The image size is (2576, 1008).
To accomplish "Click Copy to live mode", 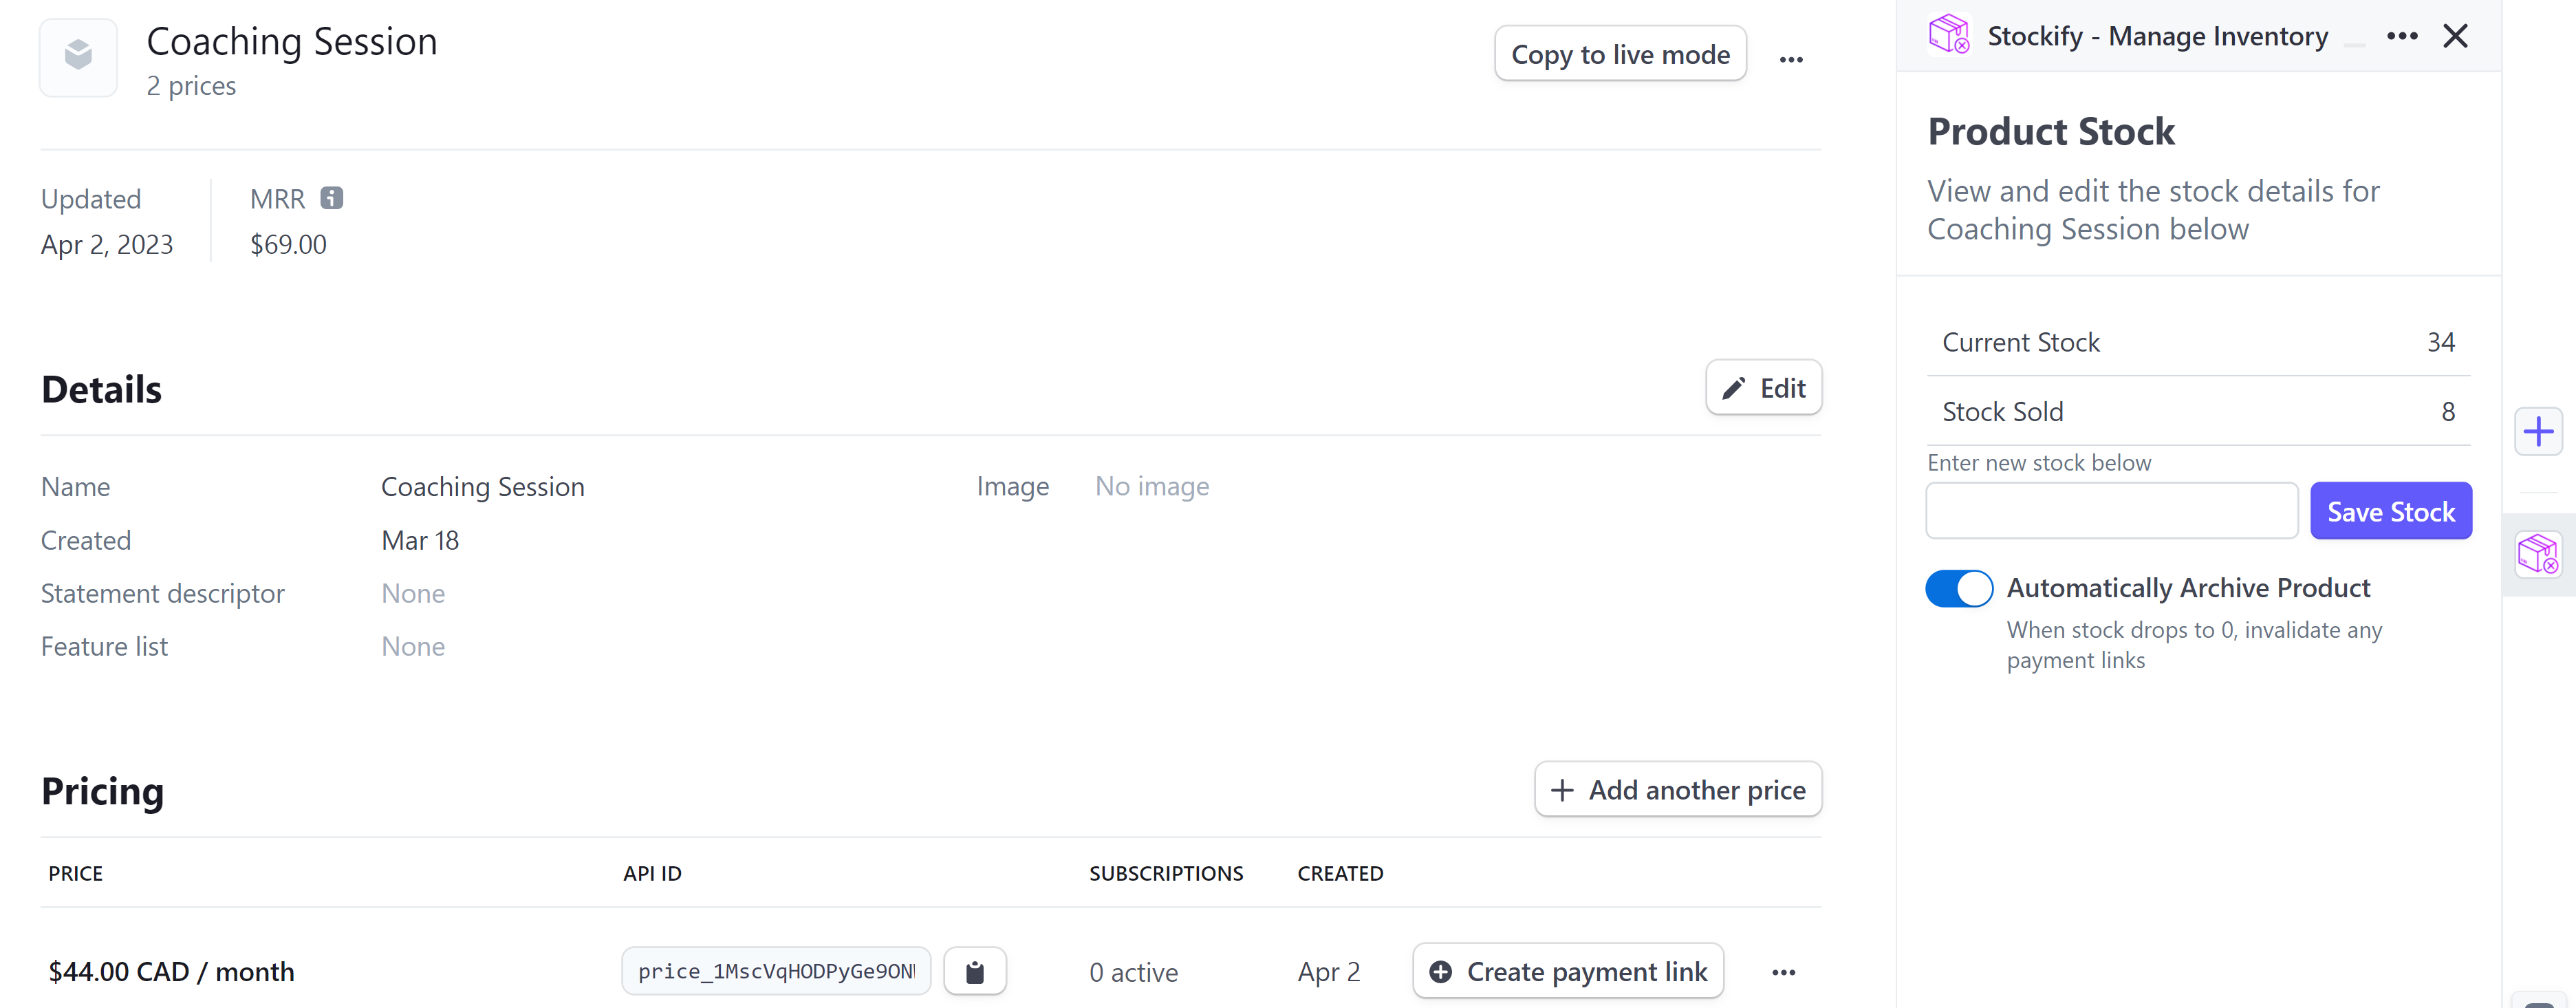I will tap(1619, 53).
